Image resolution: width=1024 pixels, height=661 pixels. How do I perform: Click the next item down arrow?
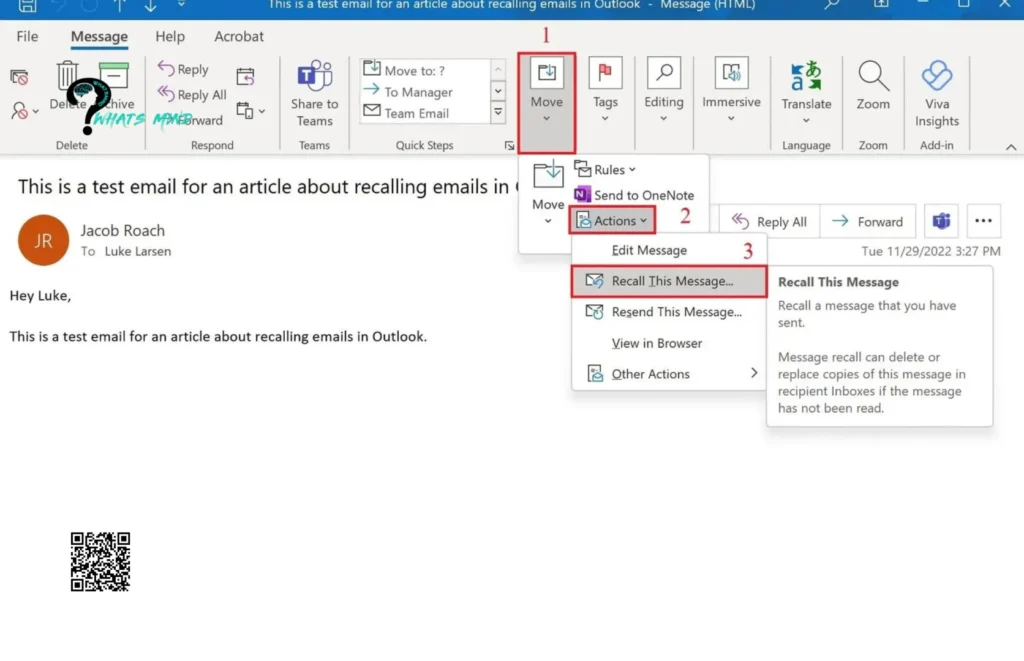[x=151, y=6]
